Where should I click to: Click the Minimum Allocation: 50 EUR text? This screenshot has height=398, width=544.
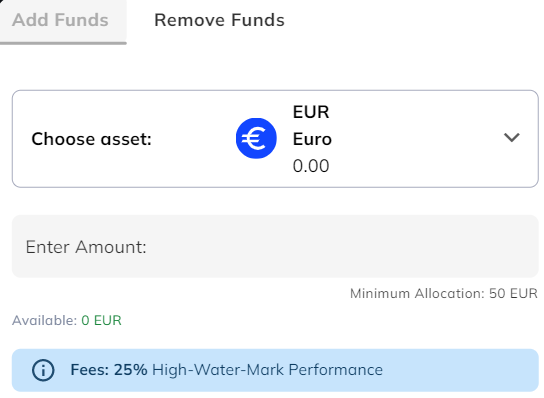tap(444, 294)
